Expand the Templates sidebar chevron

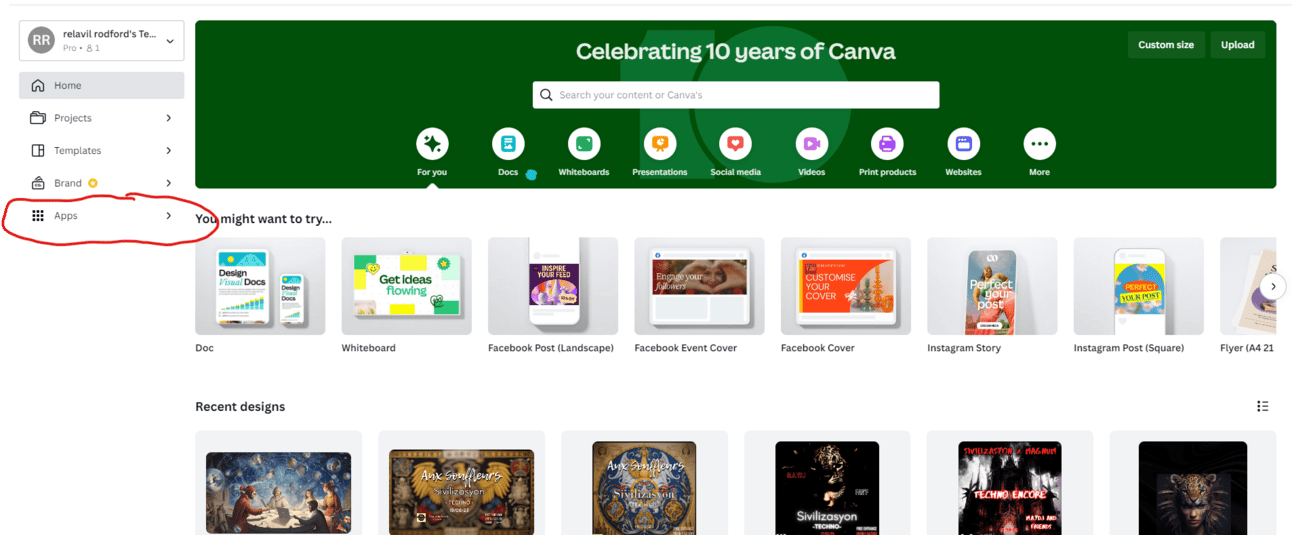coord(168,151)
